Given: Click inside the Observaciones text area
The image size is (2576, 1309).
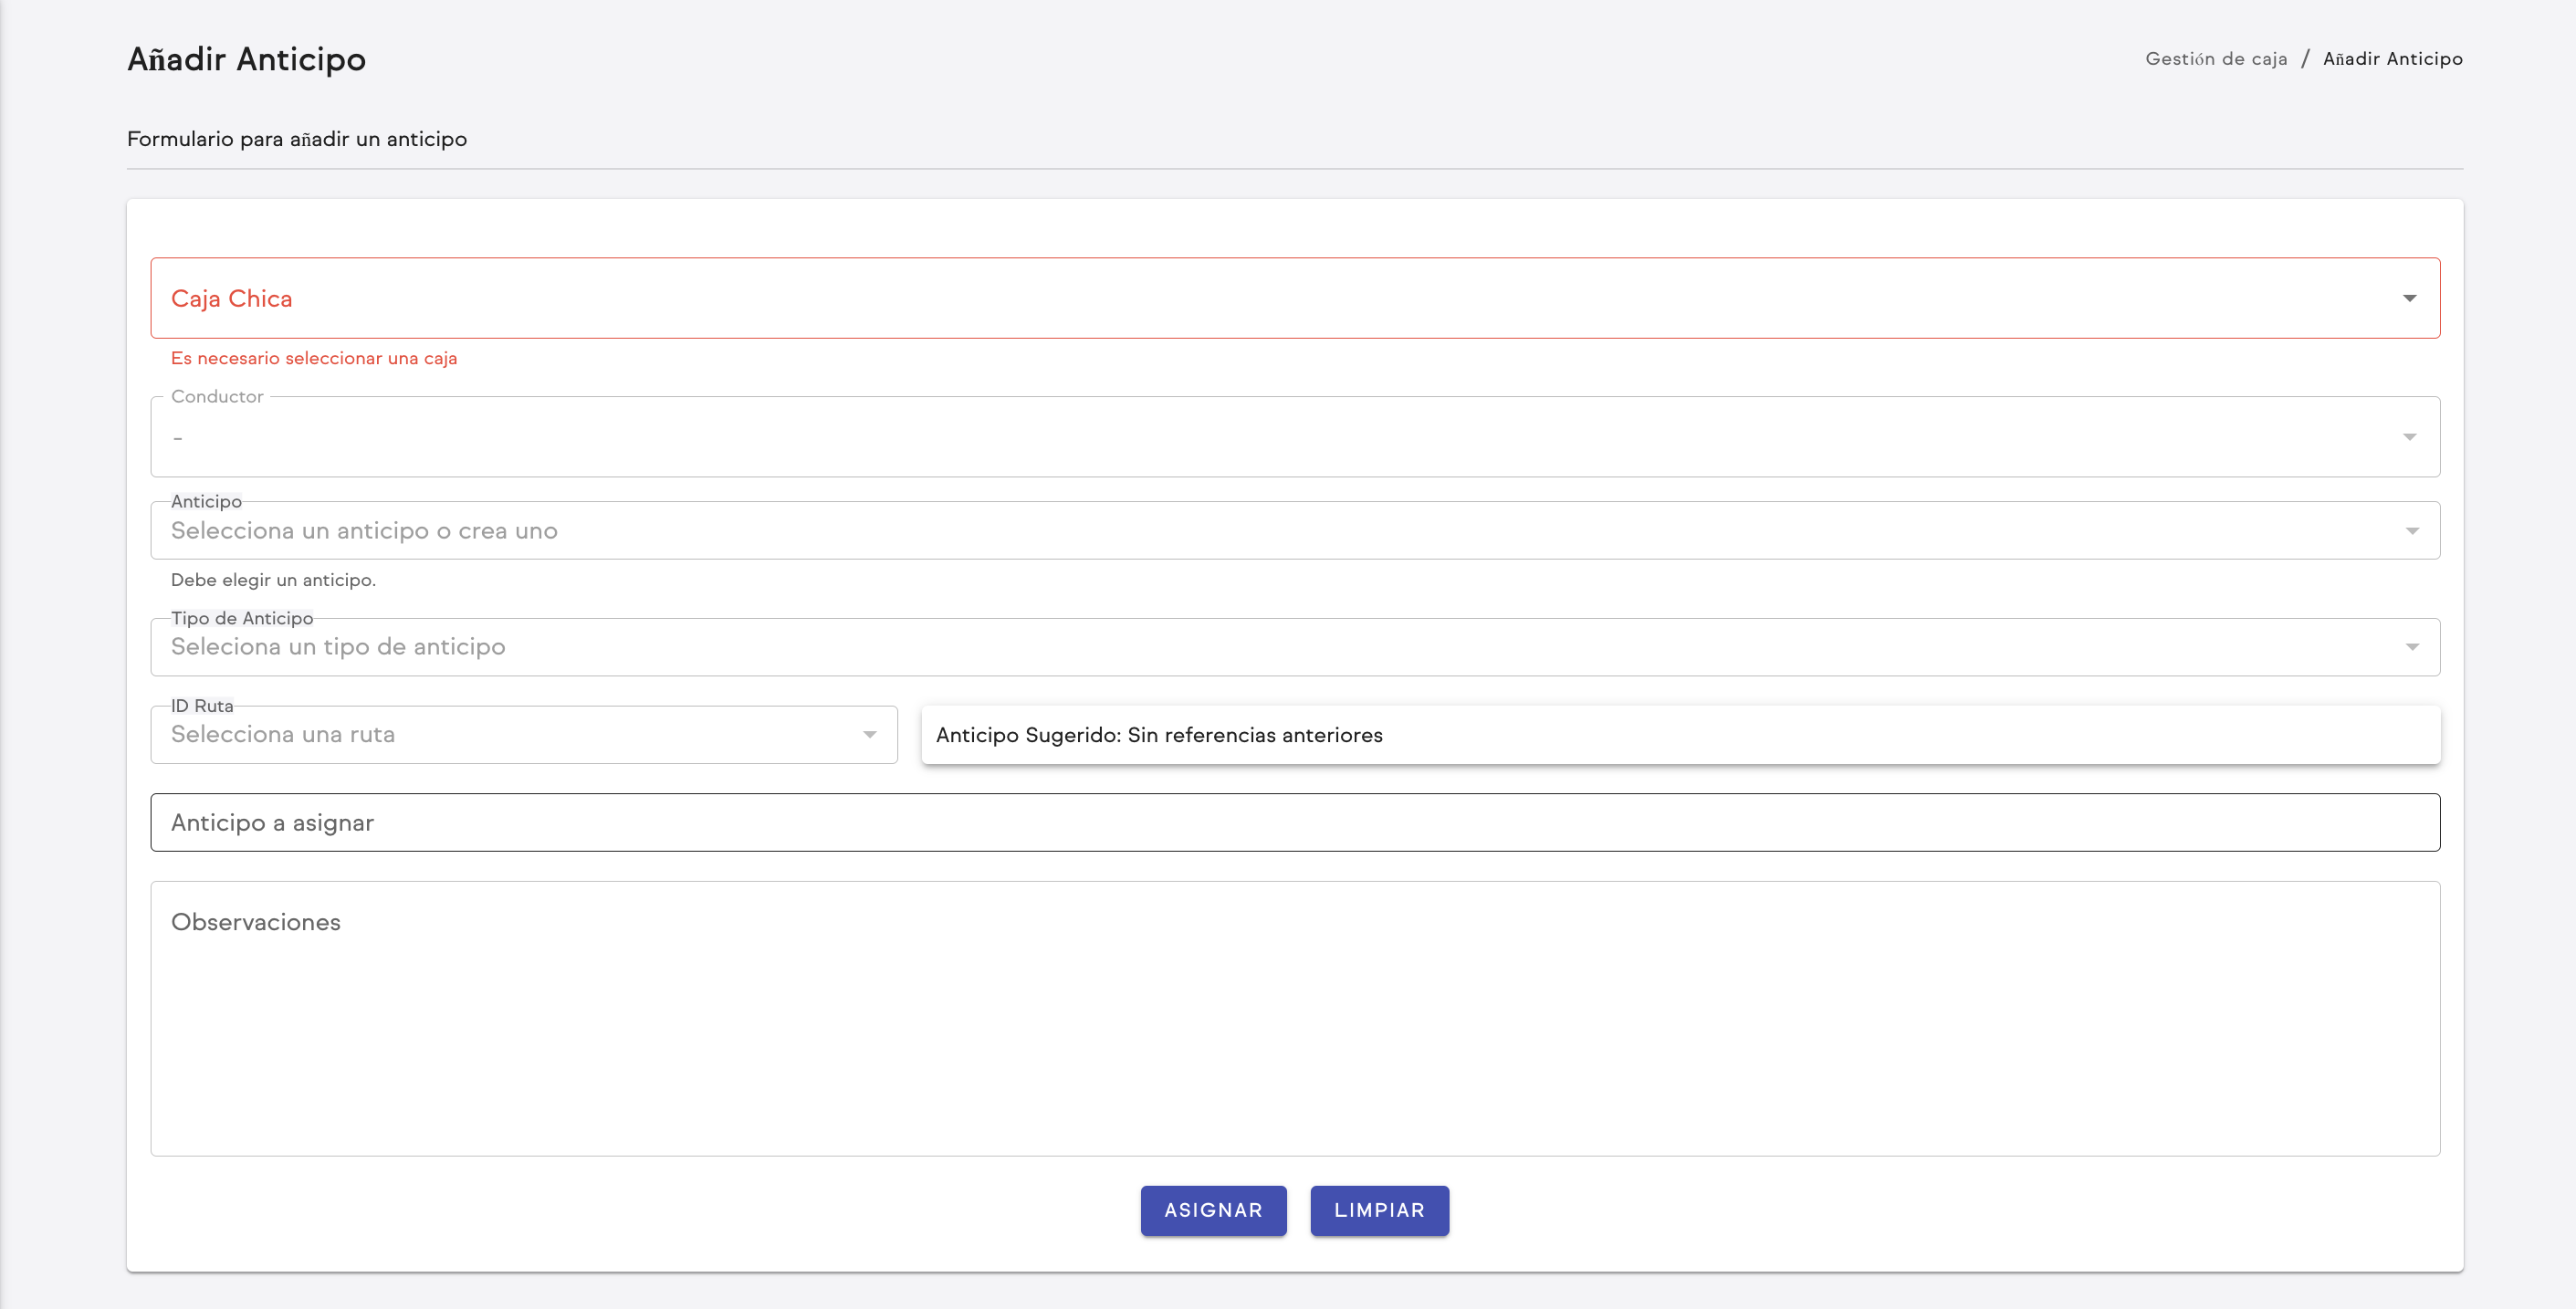Looking at the screenshot, I should (x=1294, y=1018).
